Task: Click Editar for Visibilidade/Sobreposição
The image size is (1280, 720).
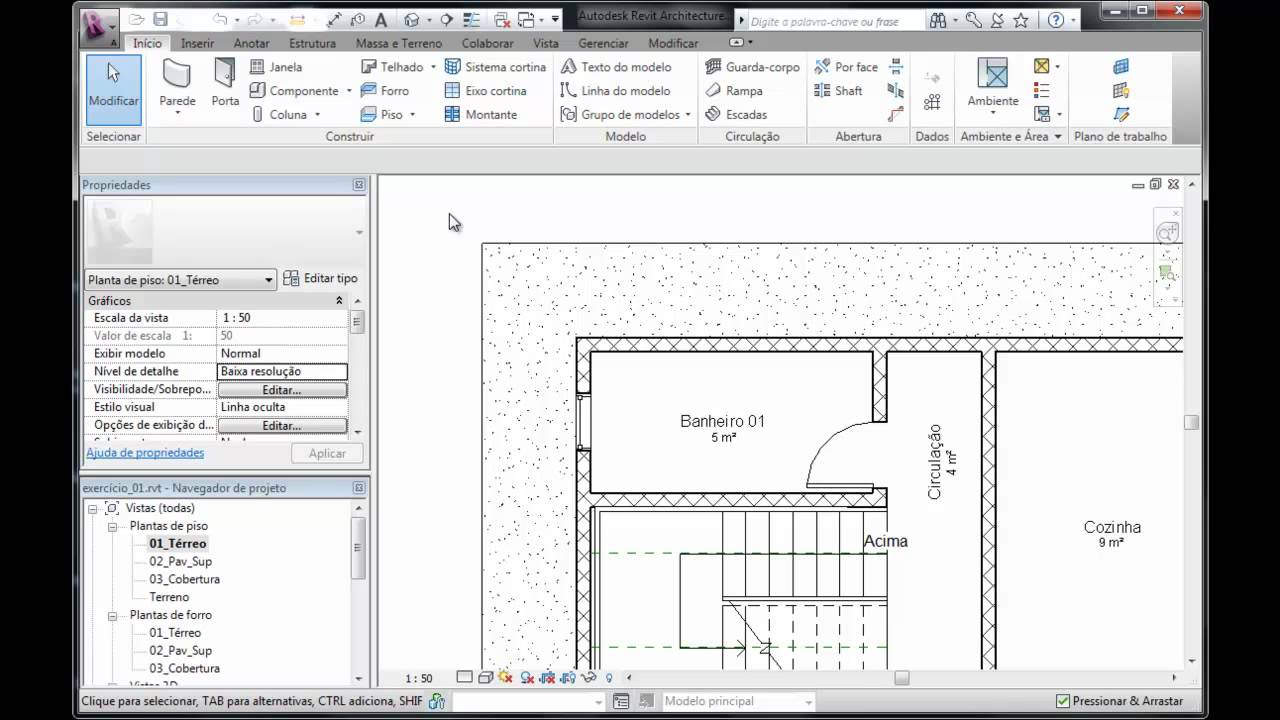Action: (x=282, y=390)
